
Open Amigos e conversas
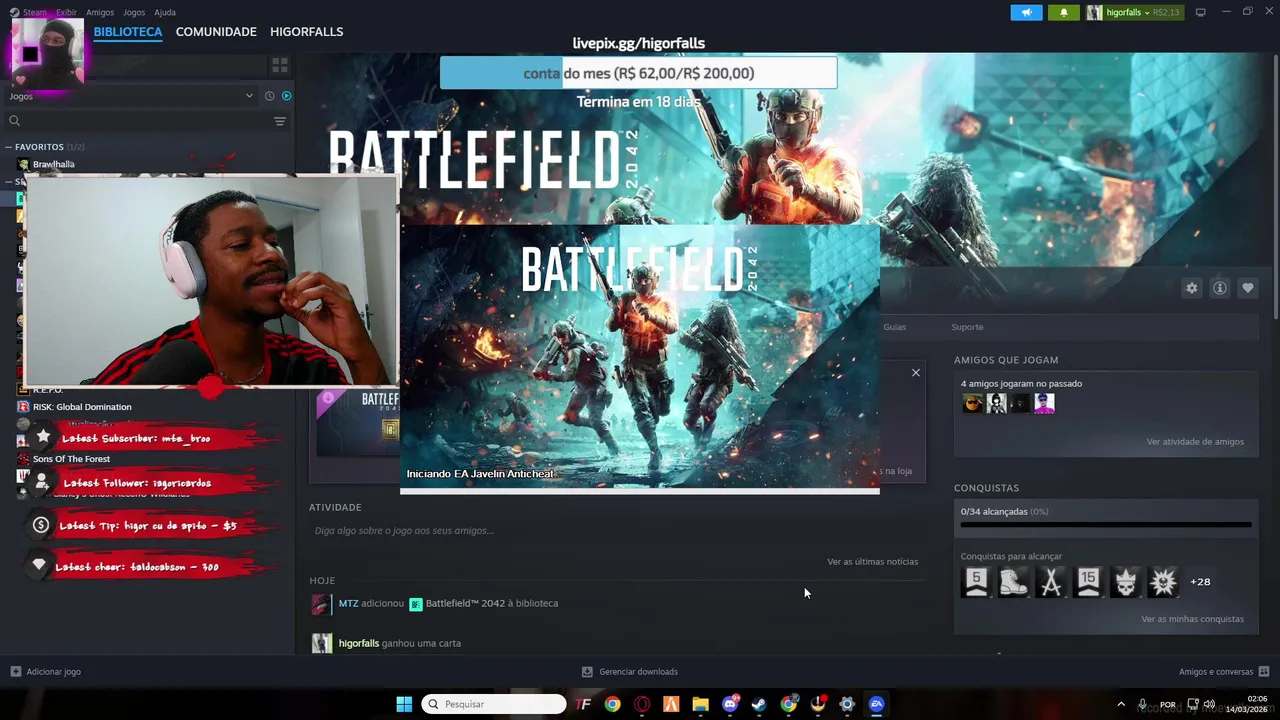(x=1224, y=672)
